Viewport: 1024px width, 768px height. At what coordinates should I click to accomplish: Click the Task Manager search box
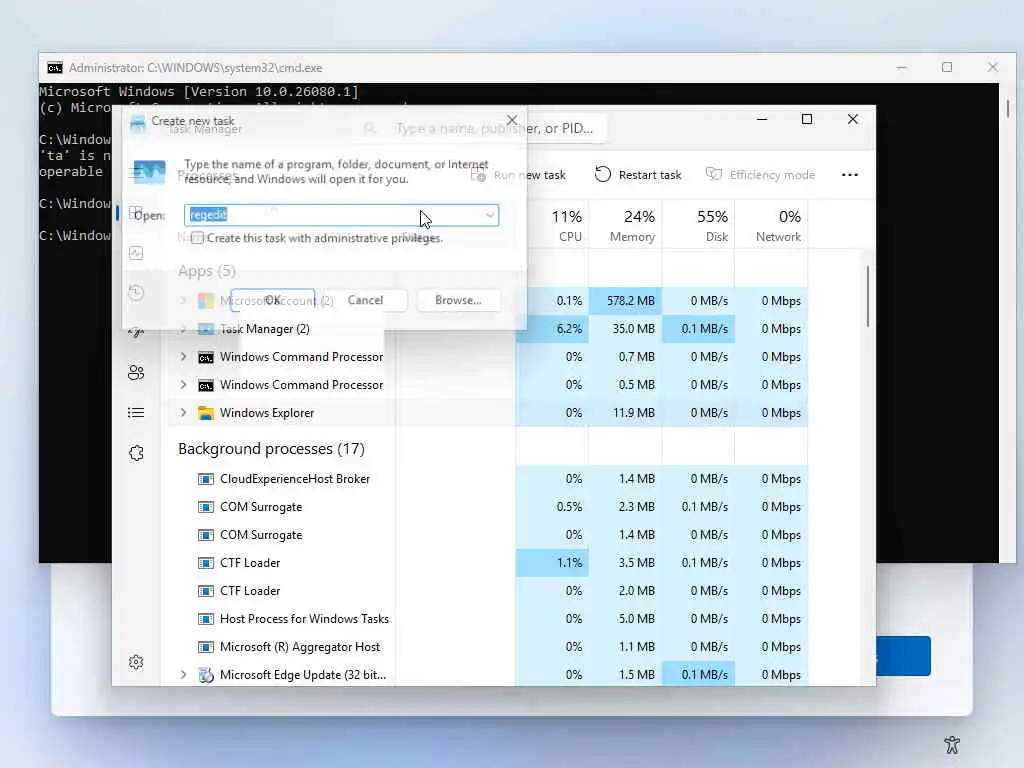pyautogui.click(x=483, y=128)
